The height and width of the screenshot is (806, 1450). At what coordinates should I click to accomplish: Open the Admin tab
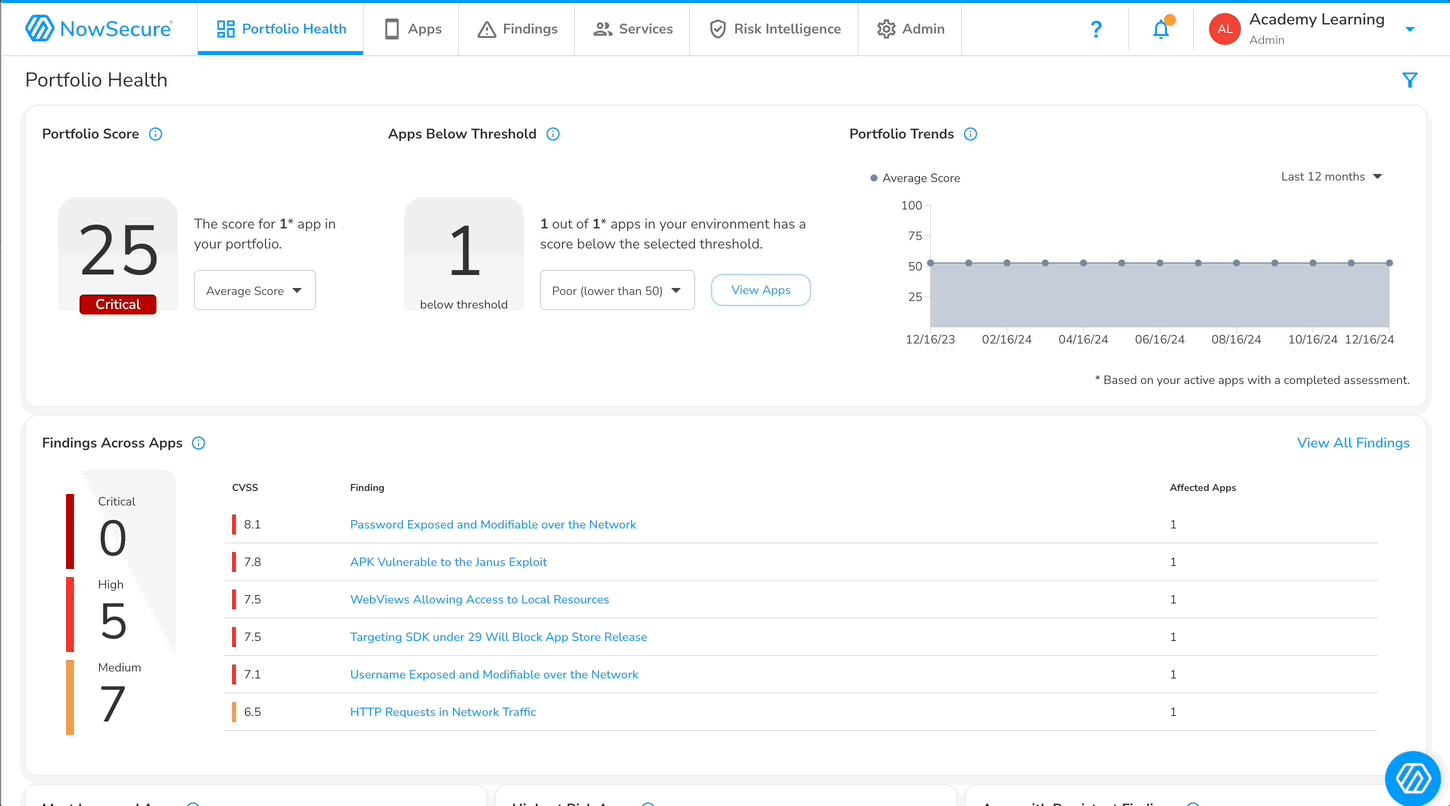910,29
